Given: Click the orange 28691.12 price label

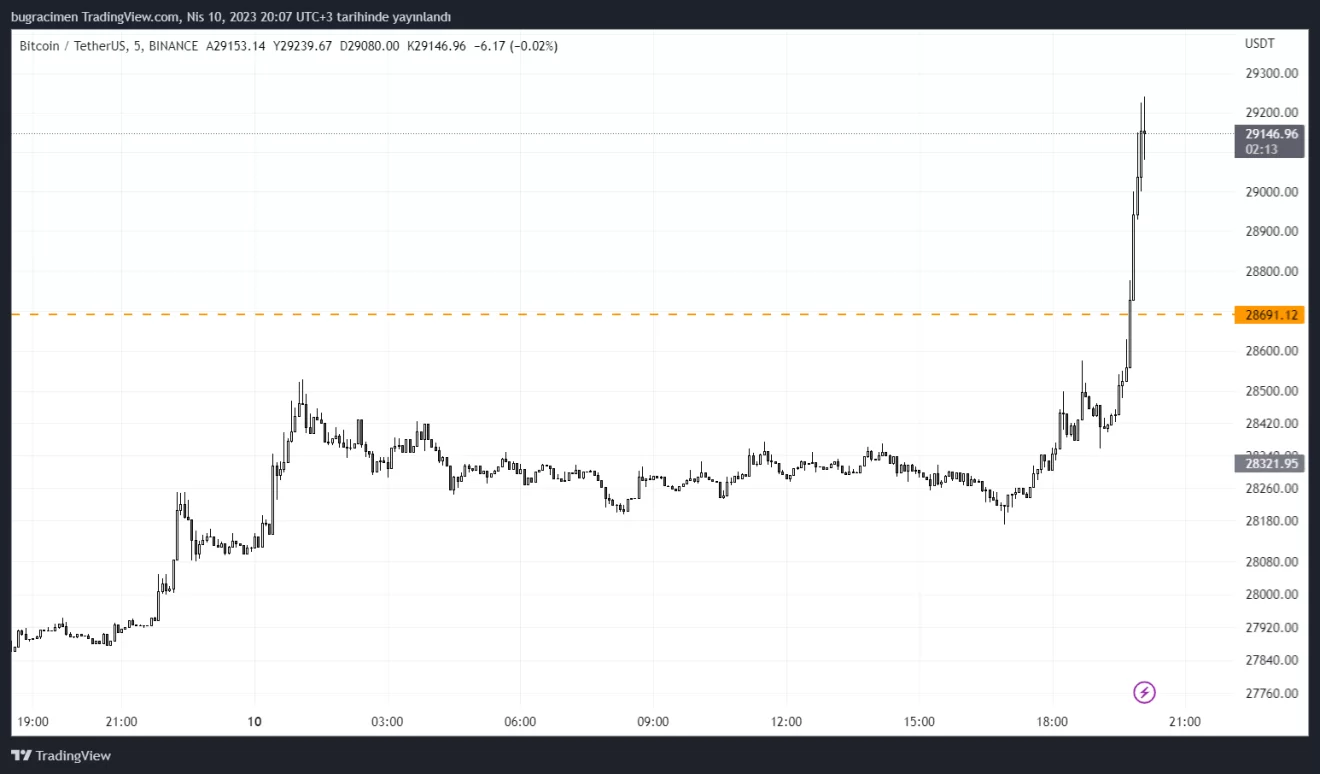Looking at the screenshot, I should point(1271,315).
